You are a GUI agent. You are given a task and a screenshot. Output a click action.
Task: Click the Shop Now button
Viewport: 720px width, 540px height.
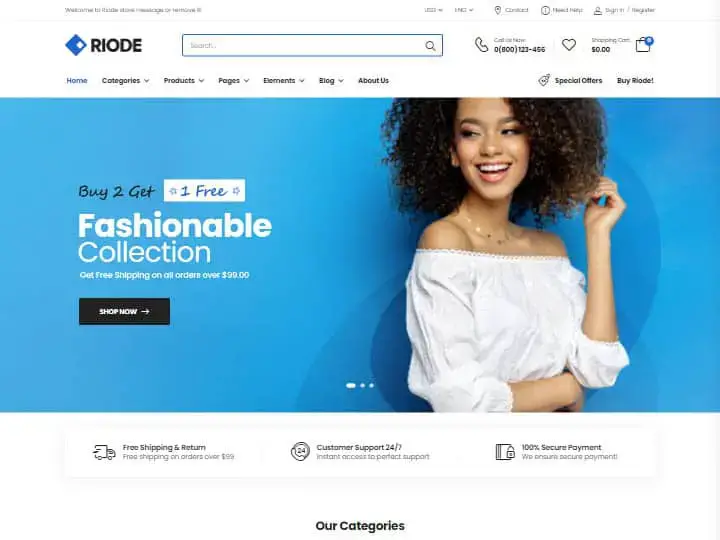(x=124, y=311)
